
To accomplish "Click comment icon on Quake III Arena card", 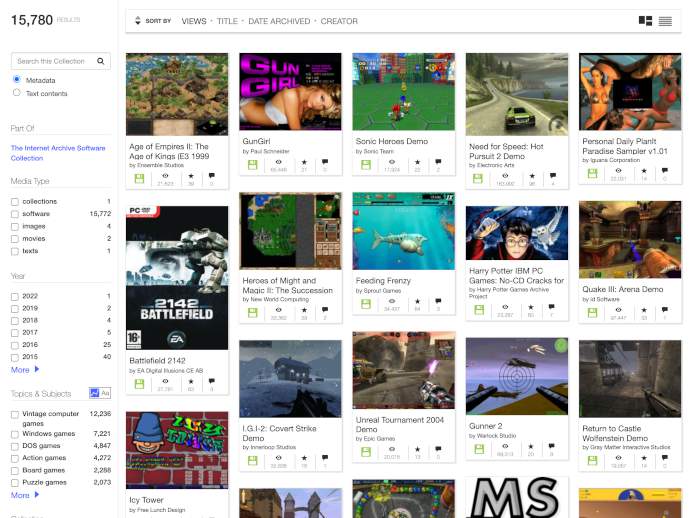I will (665, 310).
